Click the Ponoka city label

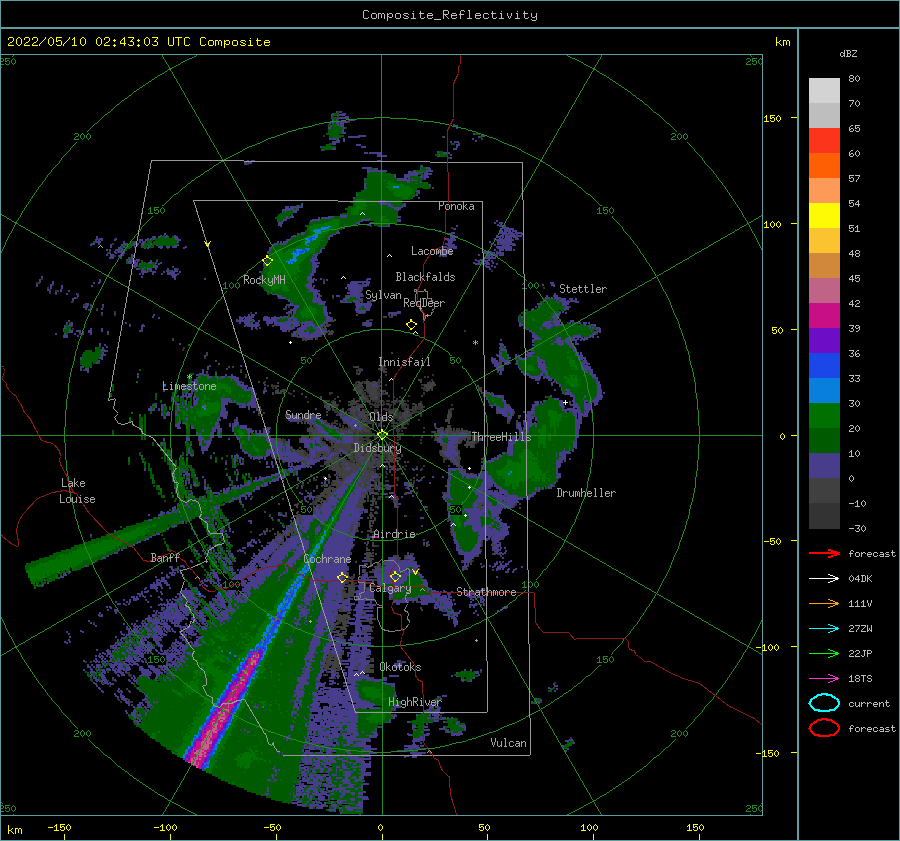click(x=456, y=206)
